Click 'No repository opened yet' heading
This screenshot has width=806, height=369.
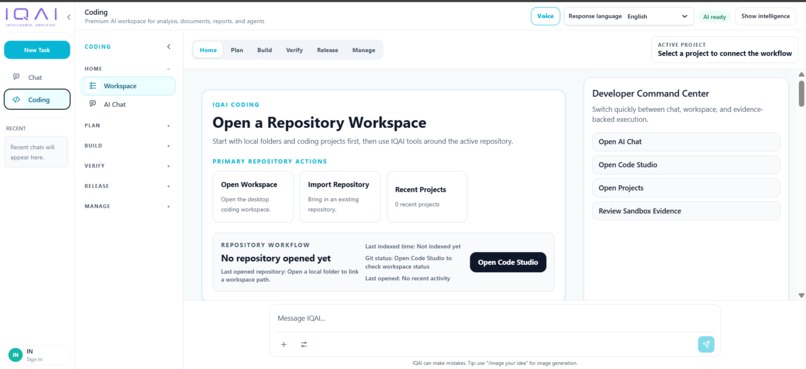(x=276, y=258)
